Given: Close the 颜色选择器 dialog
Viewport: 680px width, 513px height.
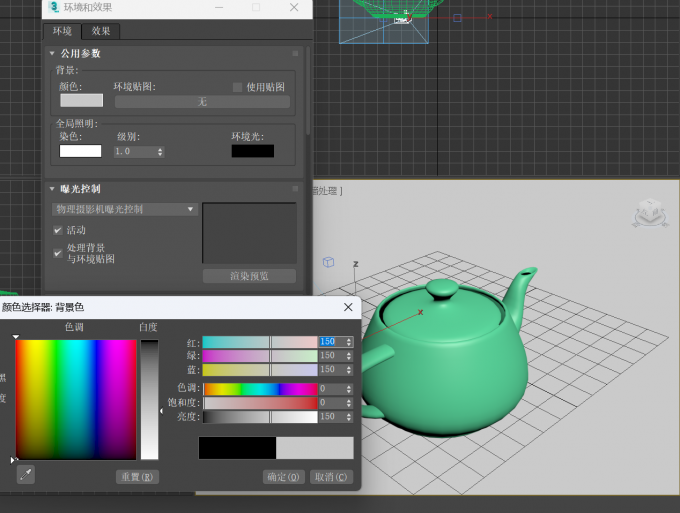Looking at the screenshot, I should 348,307.
